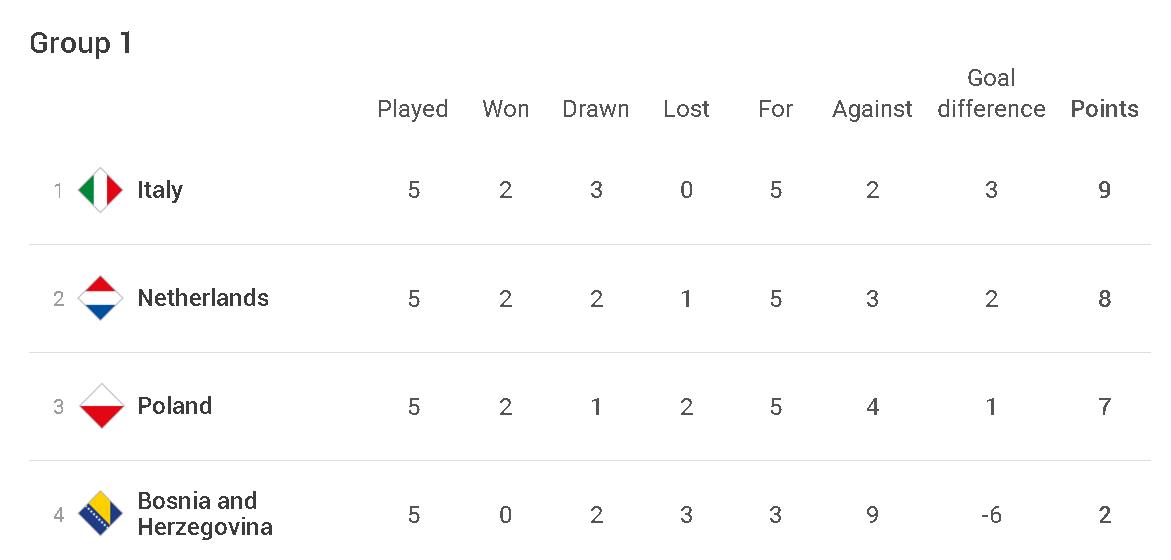Select the Poland team name
This screenshot has height=560, width=1171.
pos(175,406)
